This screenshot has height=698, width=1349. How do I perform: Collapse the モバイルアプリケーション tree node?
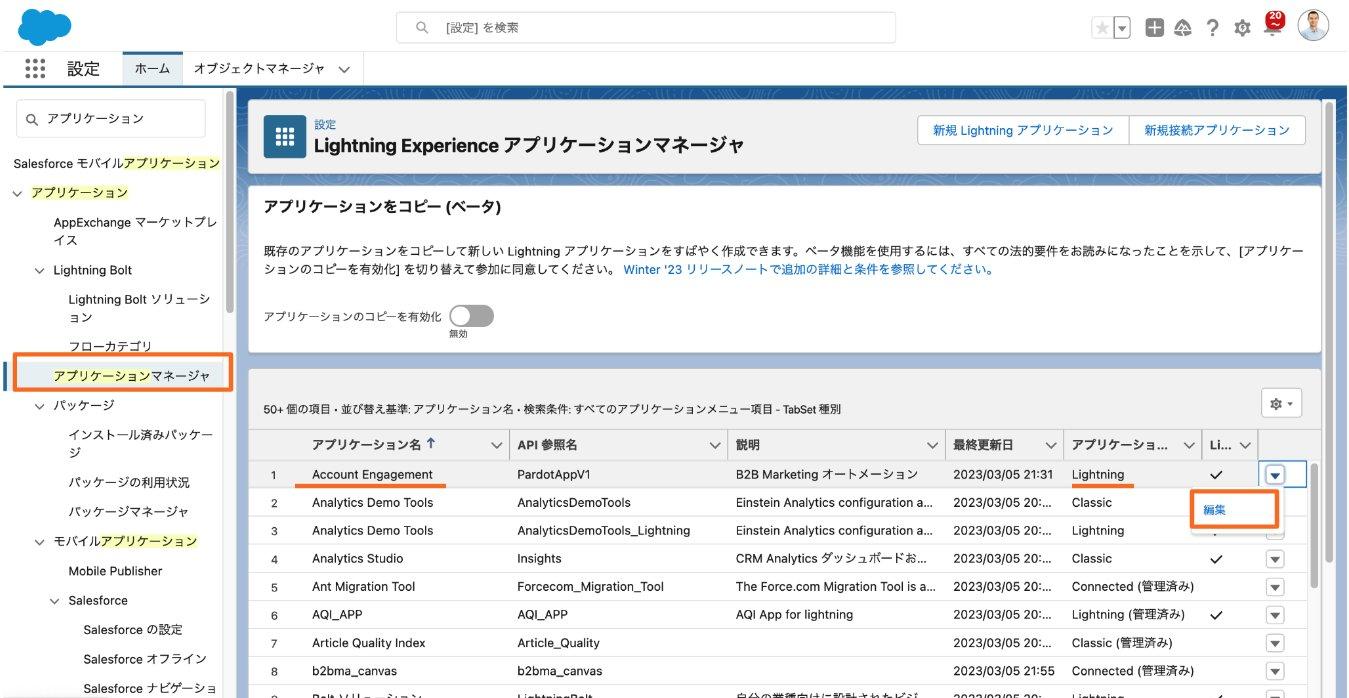40,541
